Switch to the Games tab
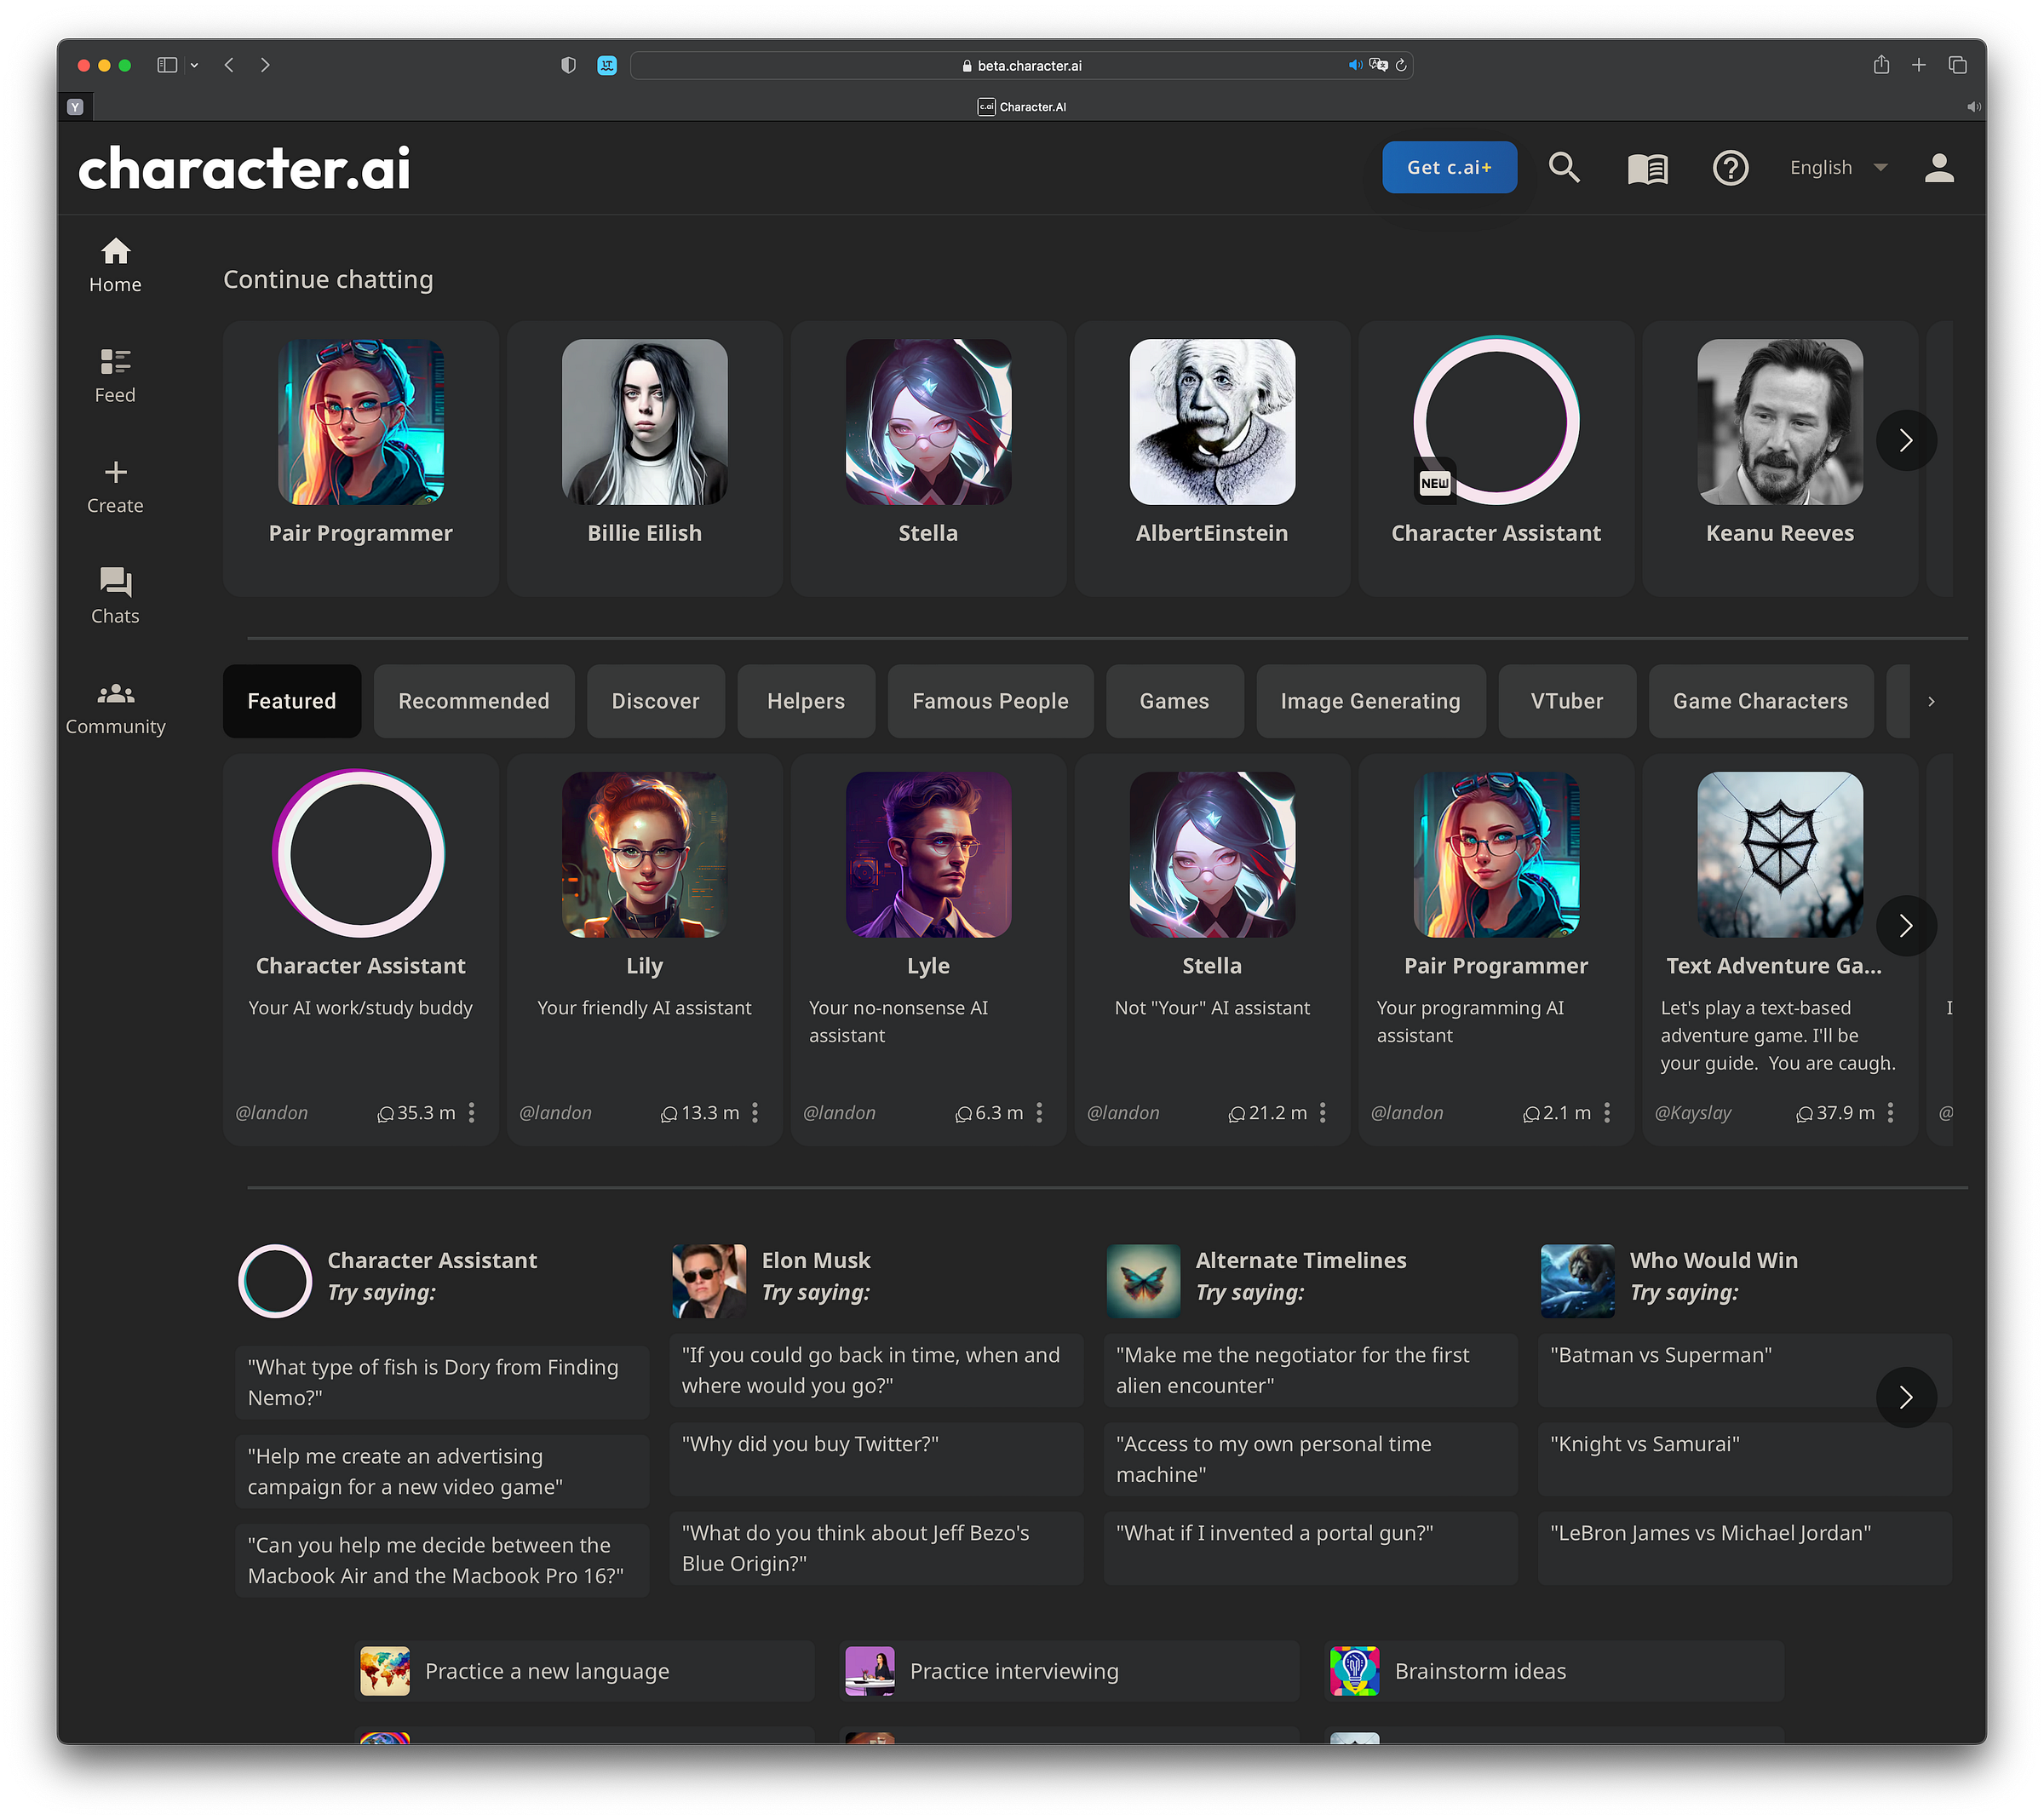The height and width of the screenshot is (1820, 2044). coord(1175,701)
